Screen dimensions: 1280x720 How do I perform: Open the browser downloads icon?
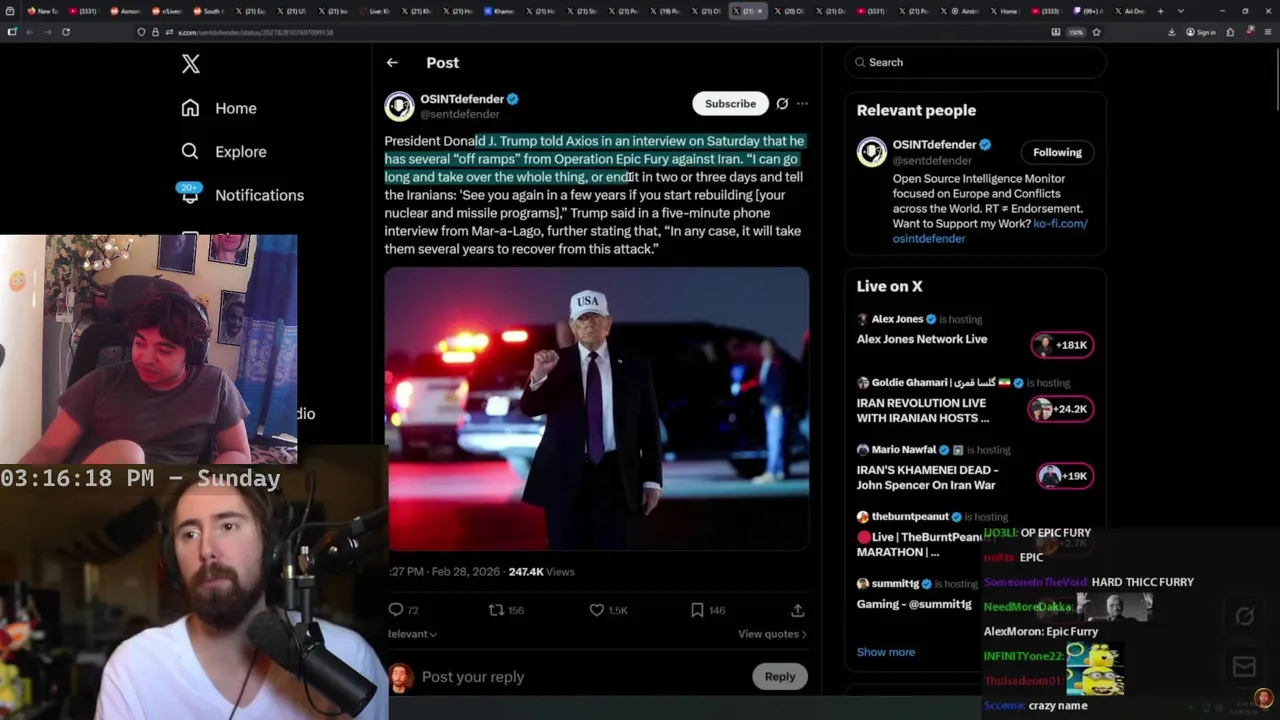pyautogui.click(x=1172, y=32)
